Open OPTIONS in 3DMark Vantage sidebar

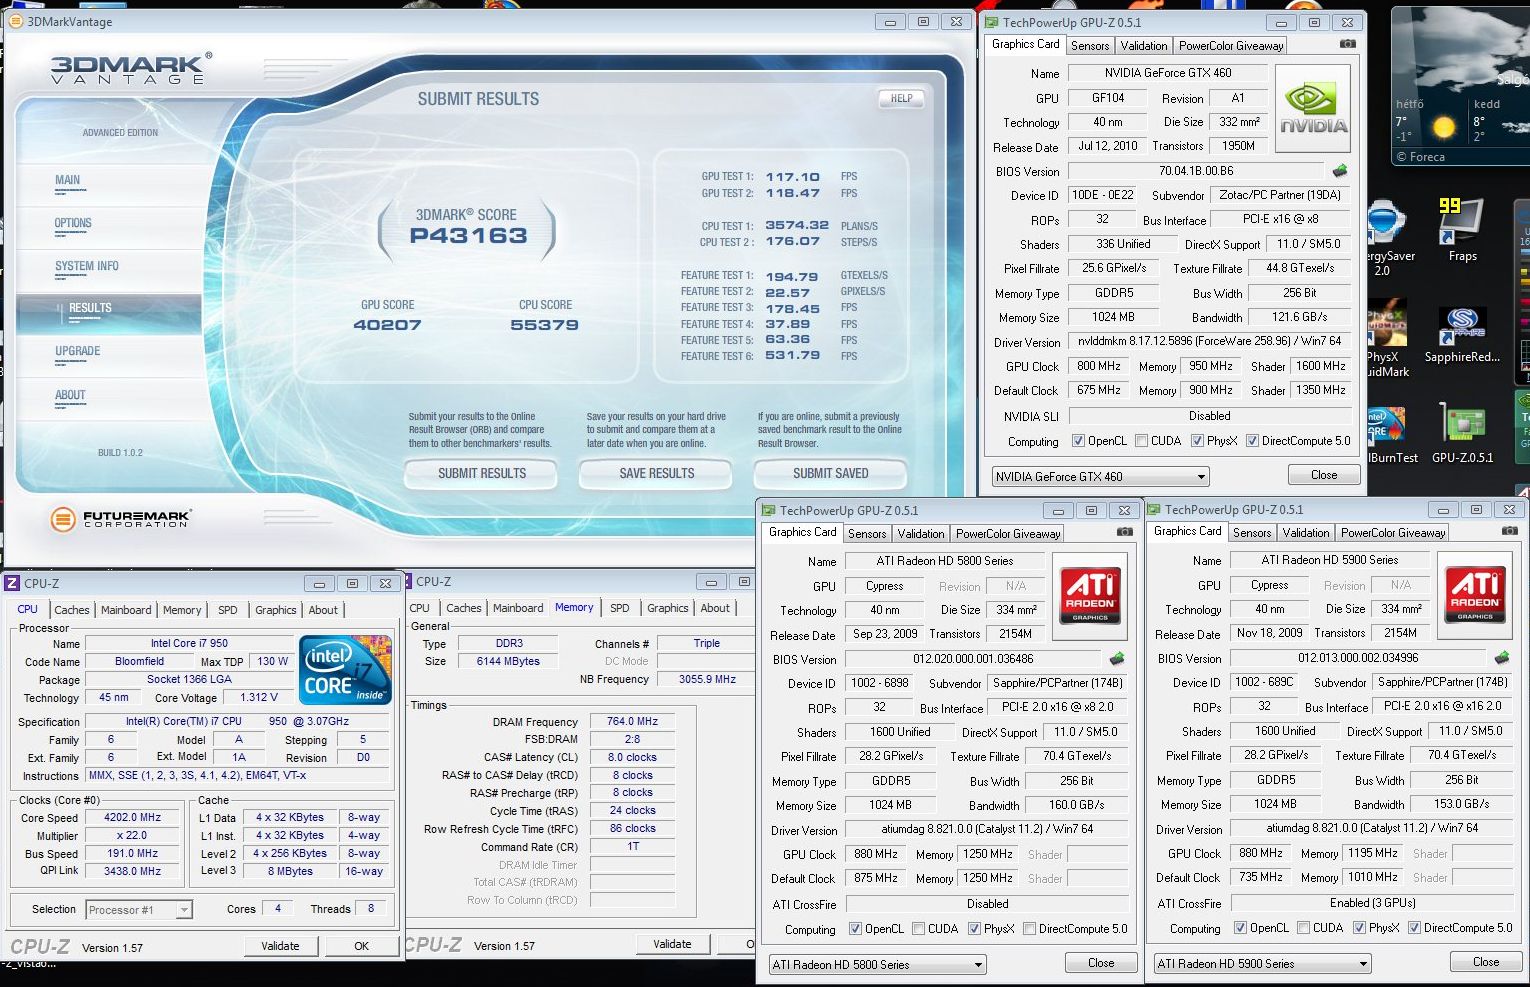[x=73, y=223]
